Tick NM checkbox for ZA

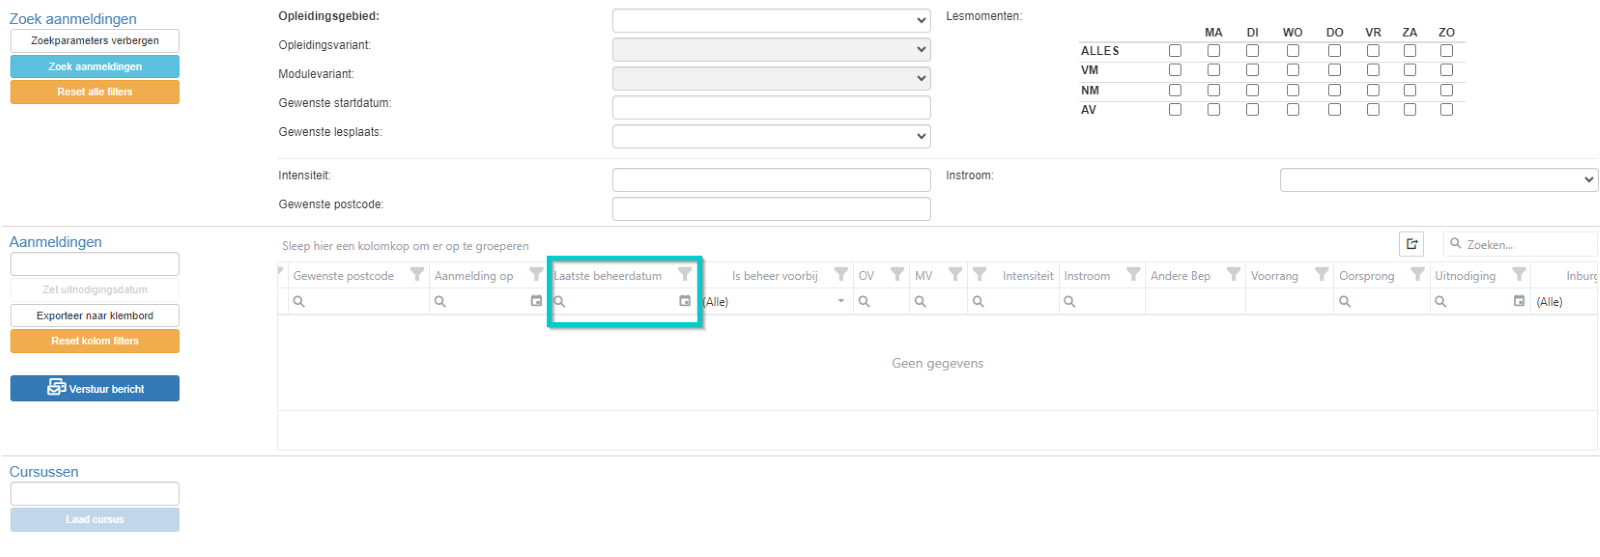(x=1409, y=90)
